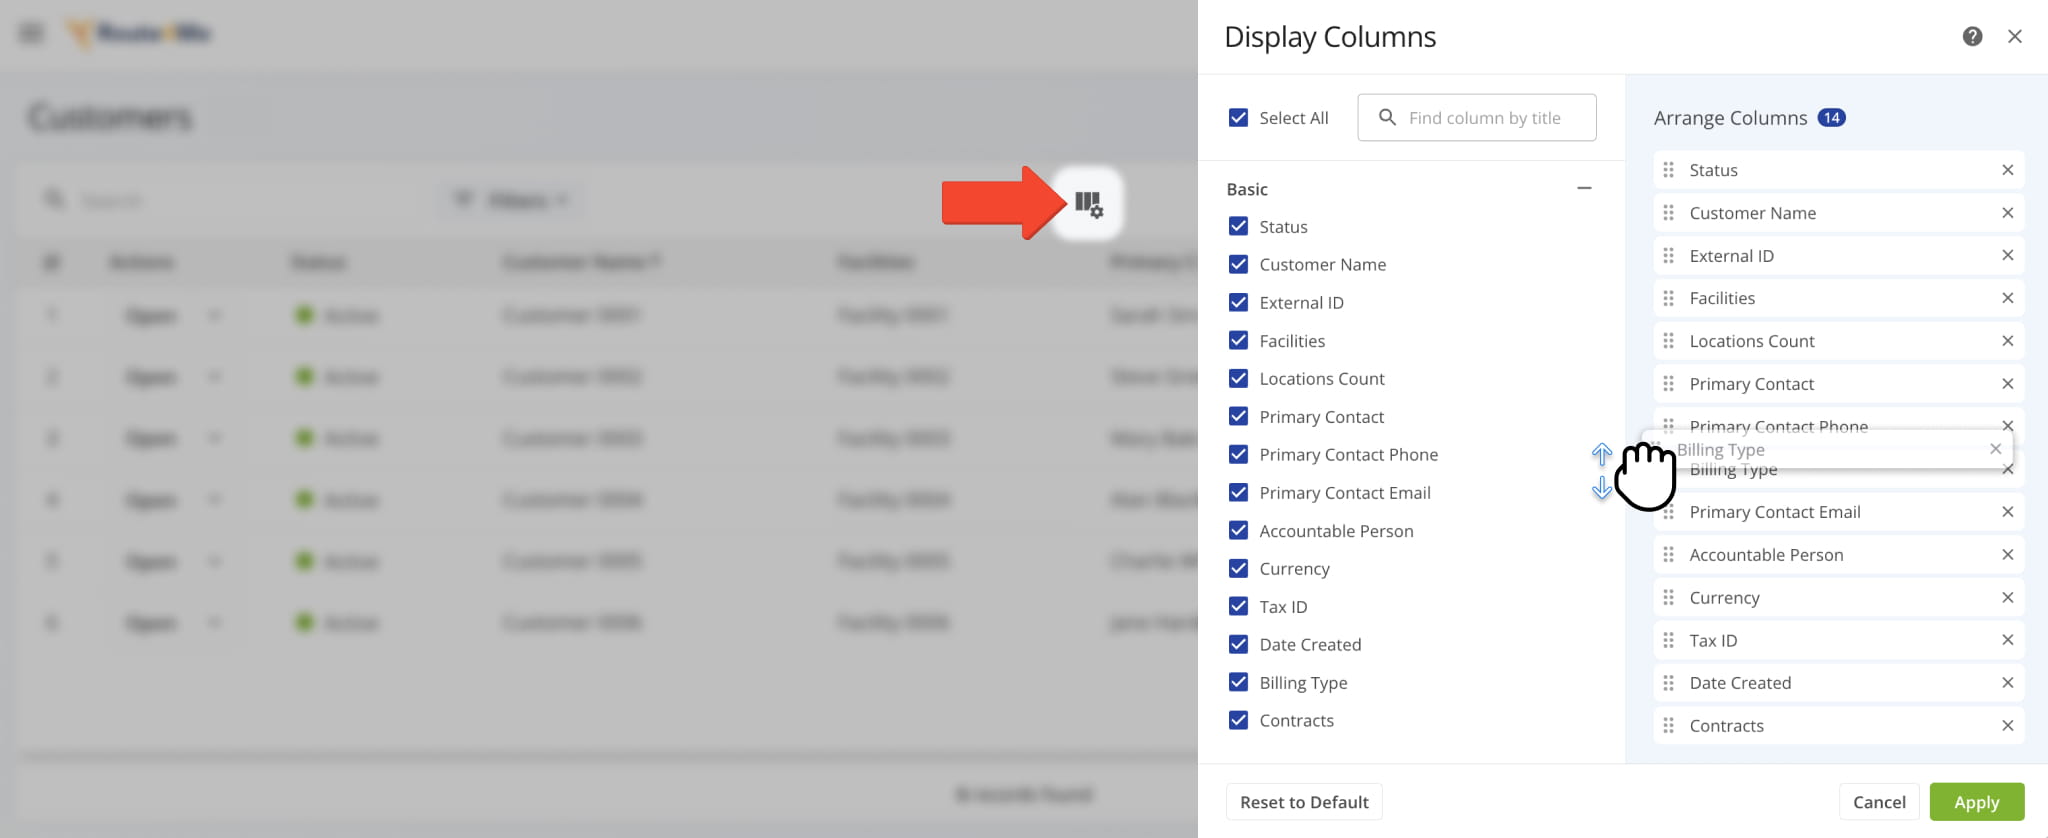This screenshot has height=838, width=2048.
Task: Uncheck the Primary Contact Email checkbox
Action: pos(1238,492)
